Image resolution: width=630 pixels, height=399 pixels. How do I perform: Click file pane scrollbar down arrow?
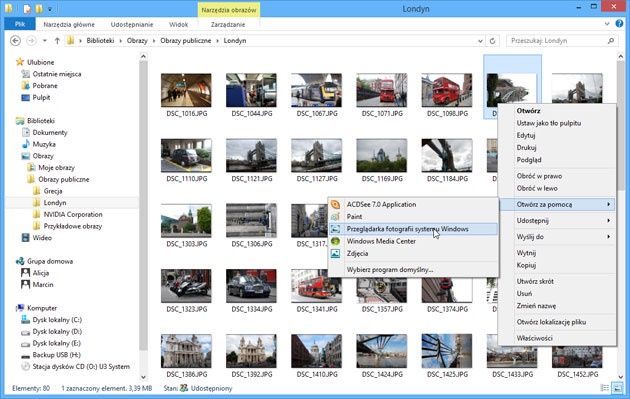tap(620, 376)
